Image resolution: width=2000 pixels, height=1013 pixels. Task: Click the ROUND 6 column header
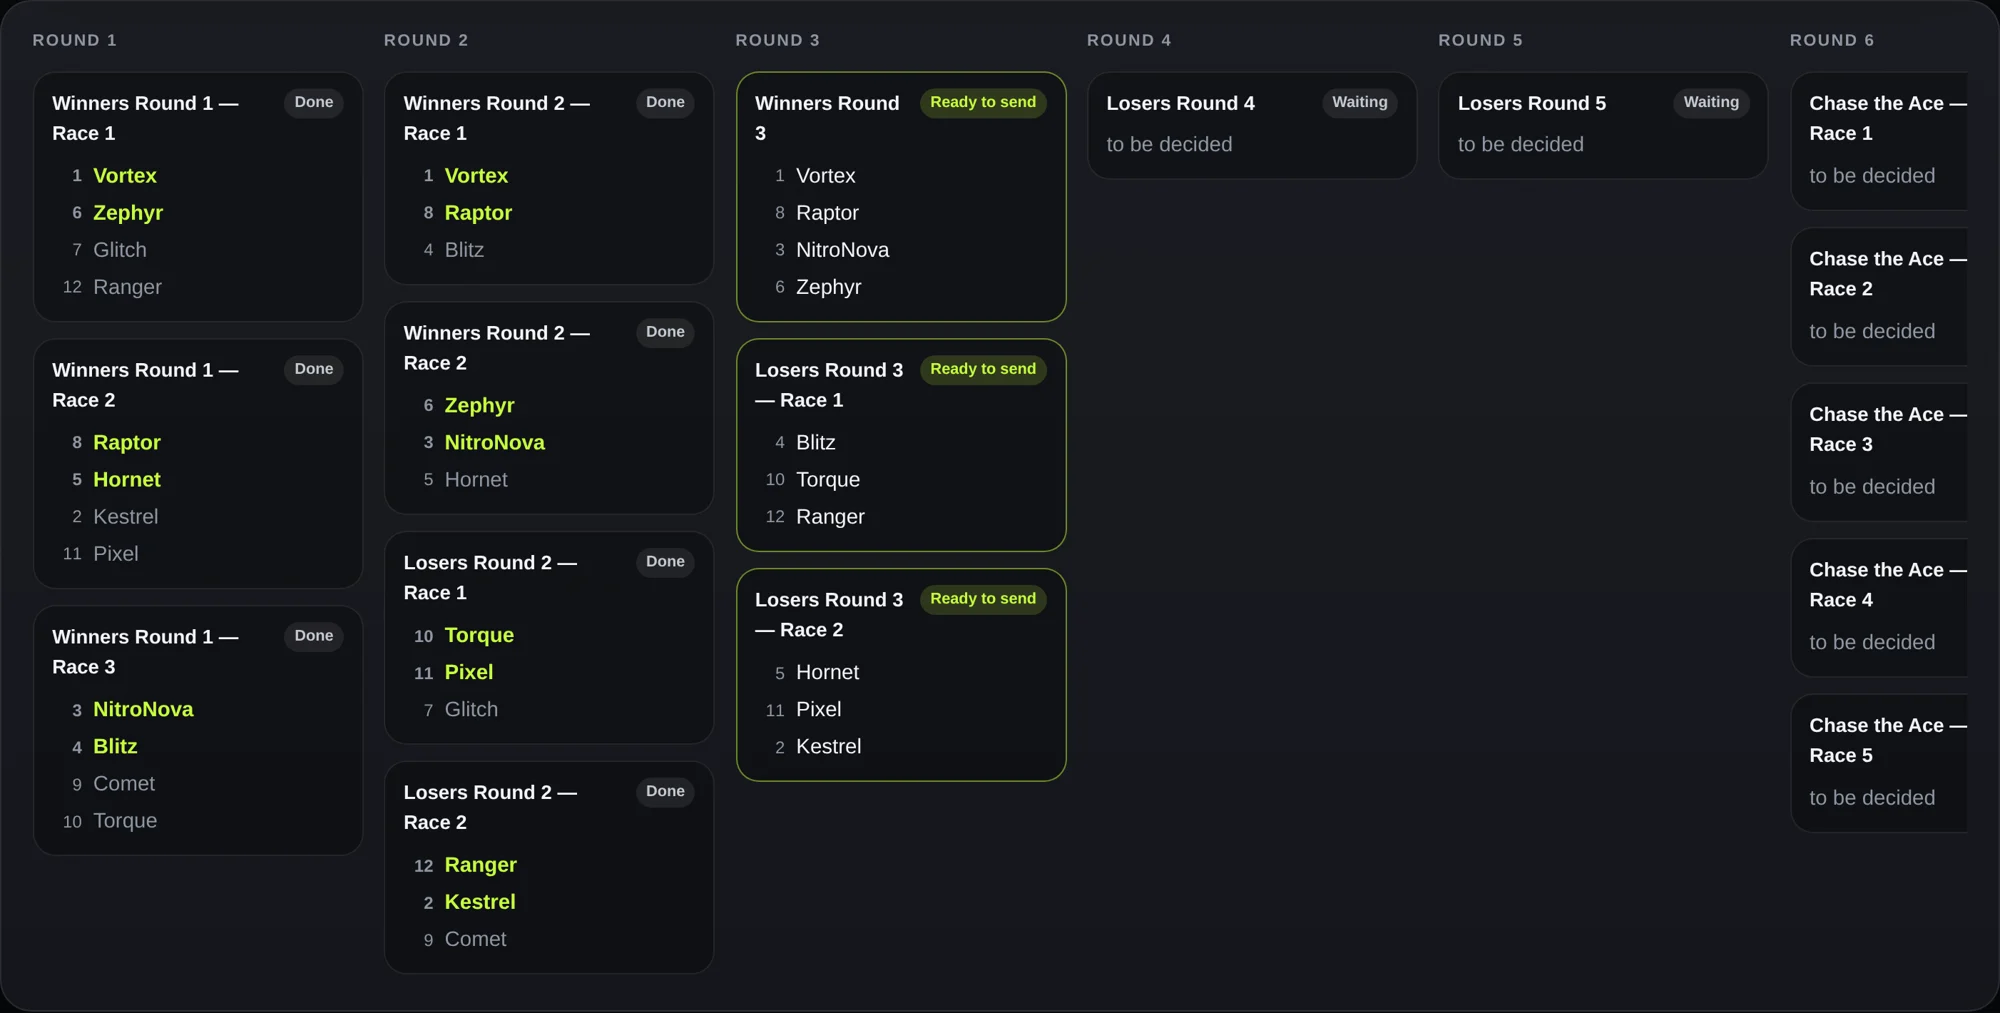[x=1832, y=40]
